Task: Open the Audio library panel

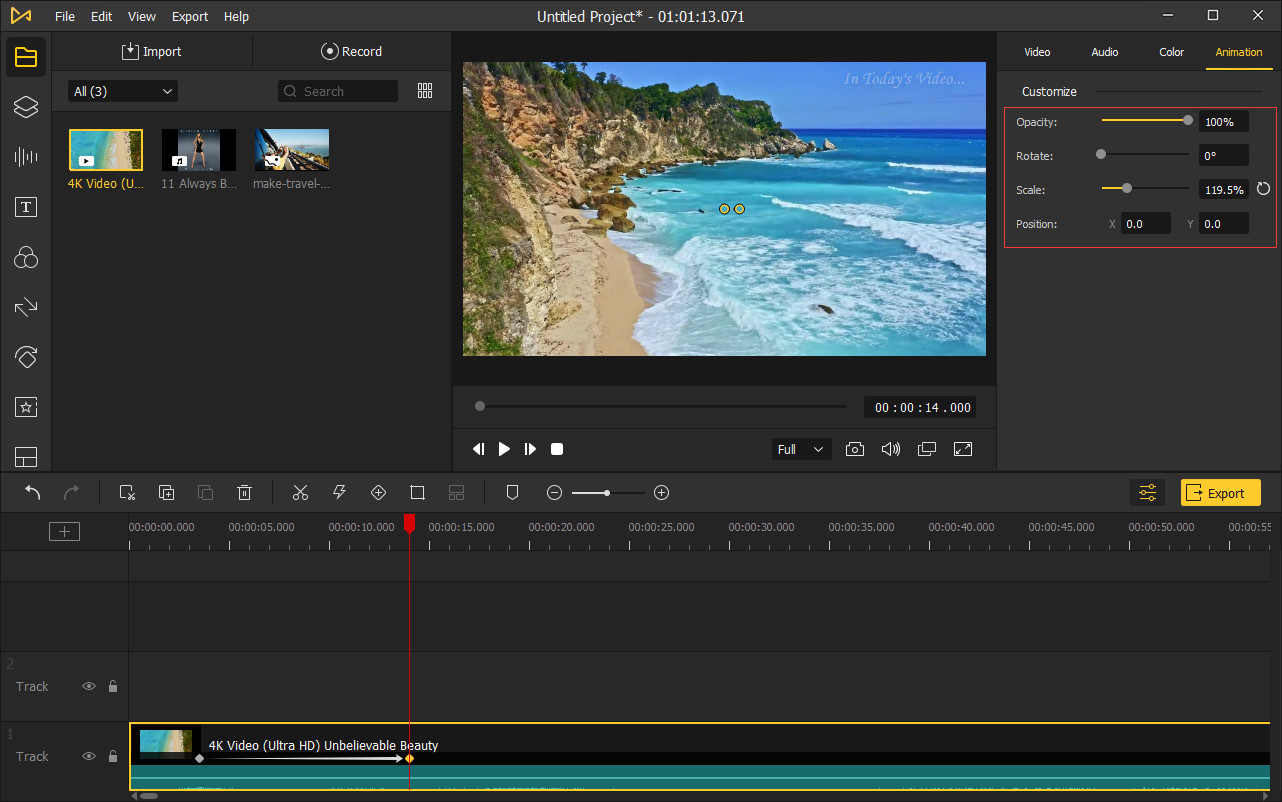Action: (25, 156)
